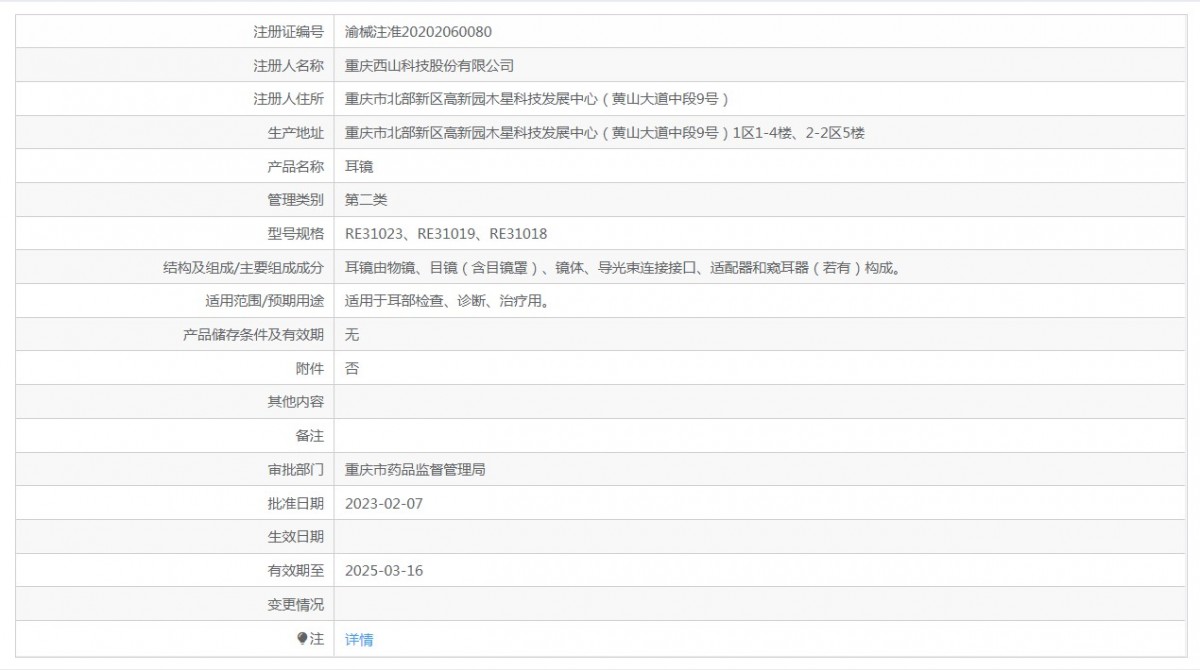The height and width of the screenshot is (670, 1200).
Task: Click the 附件 label
Action: coord(310,368)
